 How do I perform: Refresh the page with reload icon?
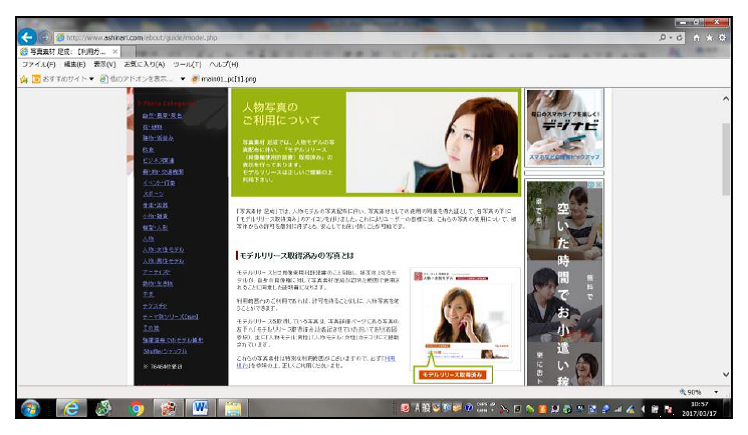pos(679,37)
